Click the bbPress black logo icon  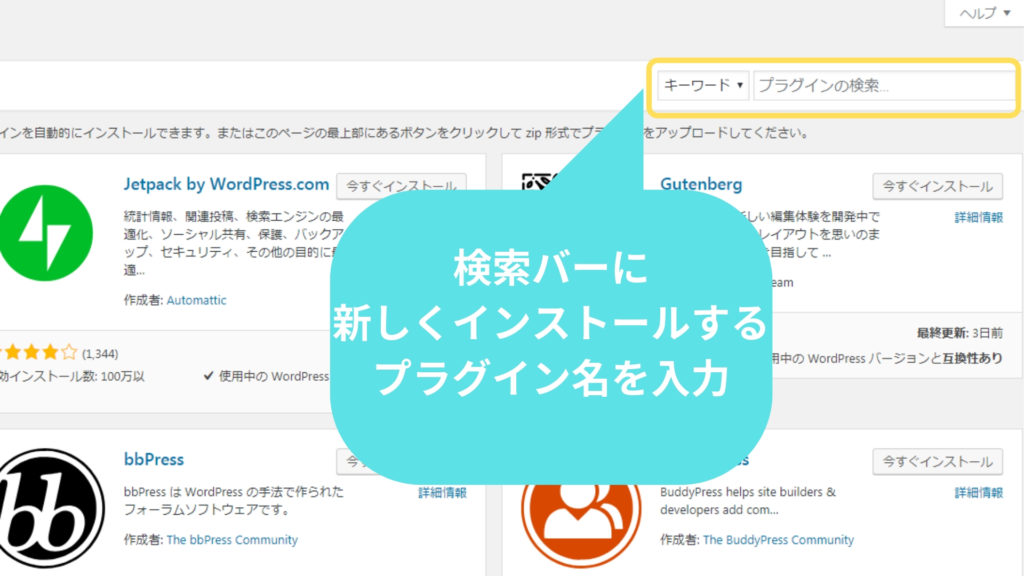click(51, 508)
